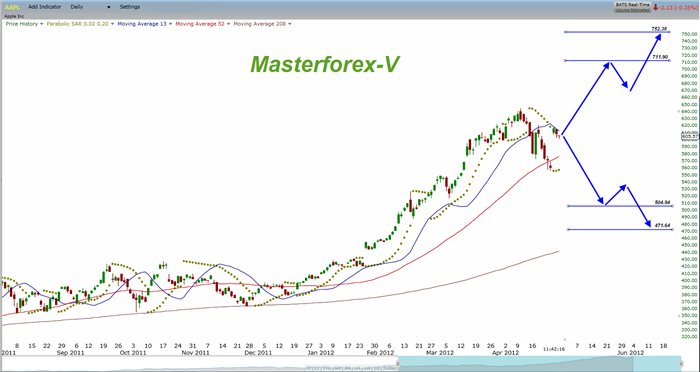Viewport: 700px width, 372px height.
Task: Select the 711.90 price level label
Action: click(659, 57)
